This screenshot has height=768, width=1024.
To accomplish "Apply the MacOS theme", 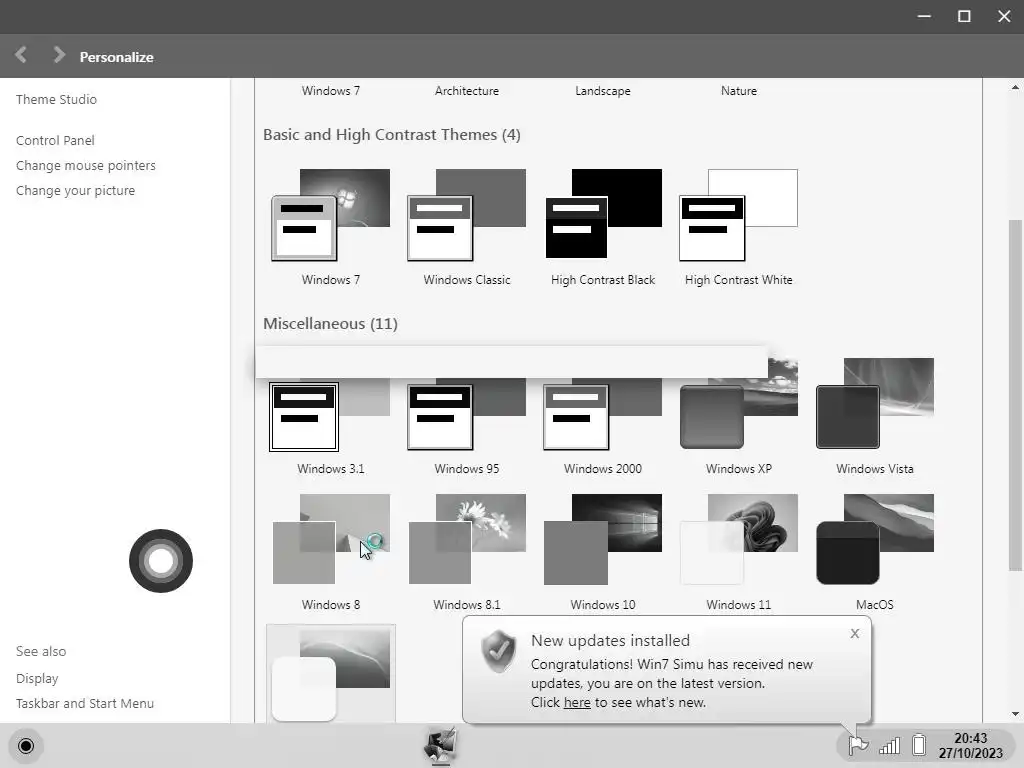I will point(874,539).
